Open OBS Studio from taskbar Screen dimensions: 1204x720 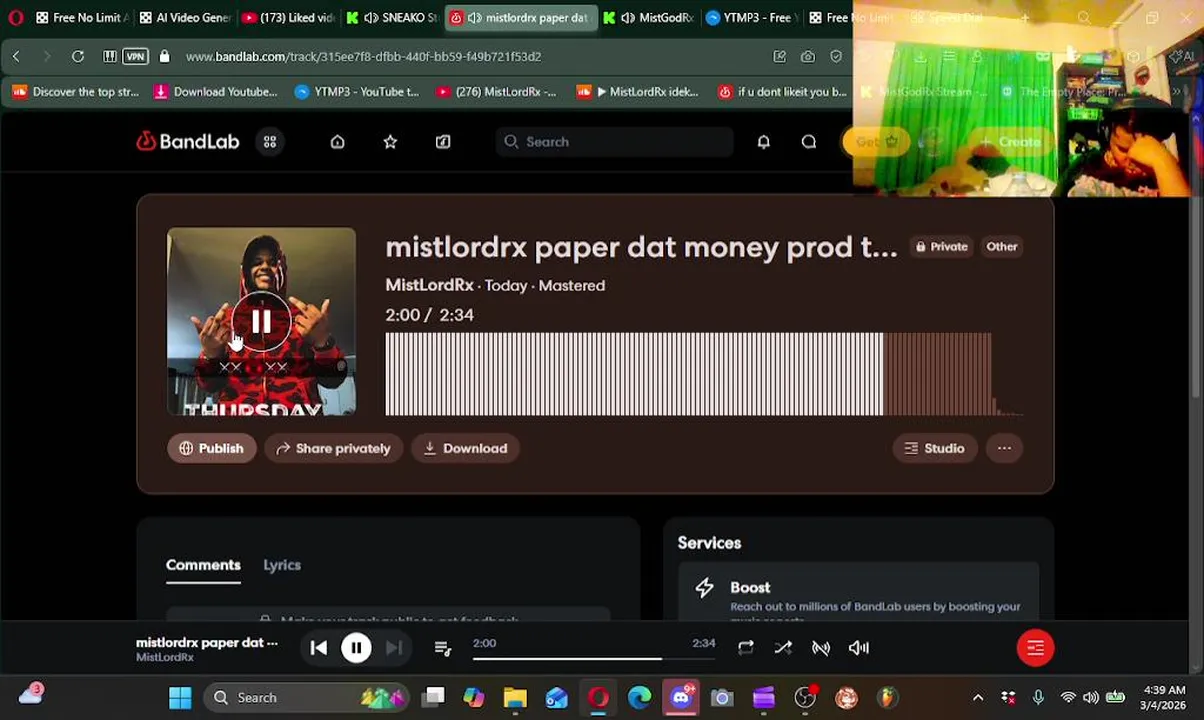tap(805, 697)
